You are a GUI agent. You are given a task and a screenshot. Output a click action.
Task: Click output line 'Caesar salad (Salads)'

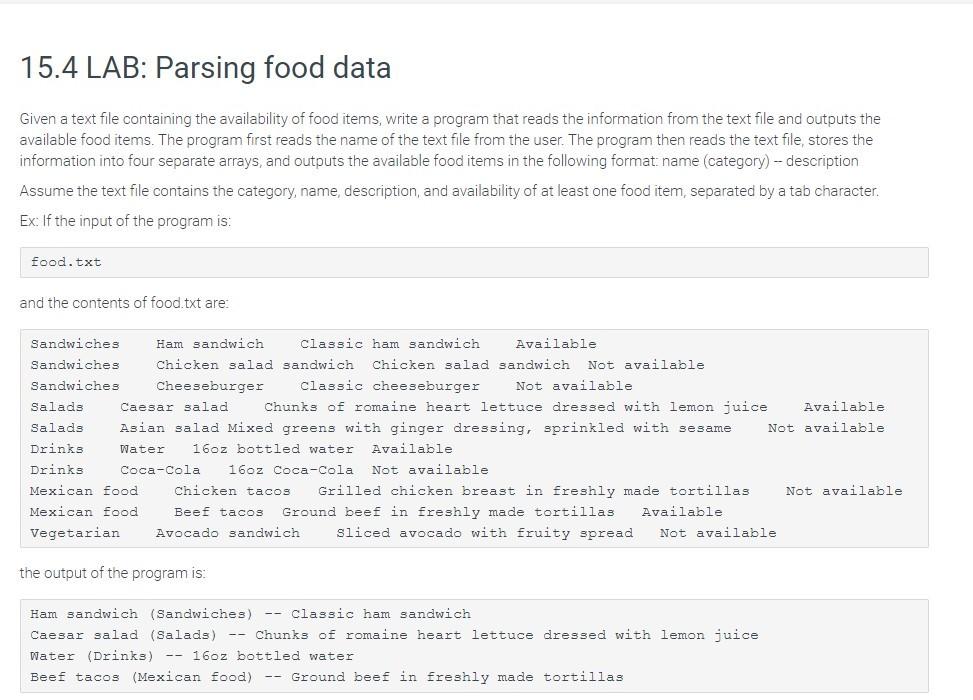(x=394, y=635)
